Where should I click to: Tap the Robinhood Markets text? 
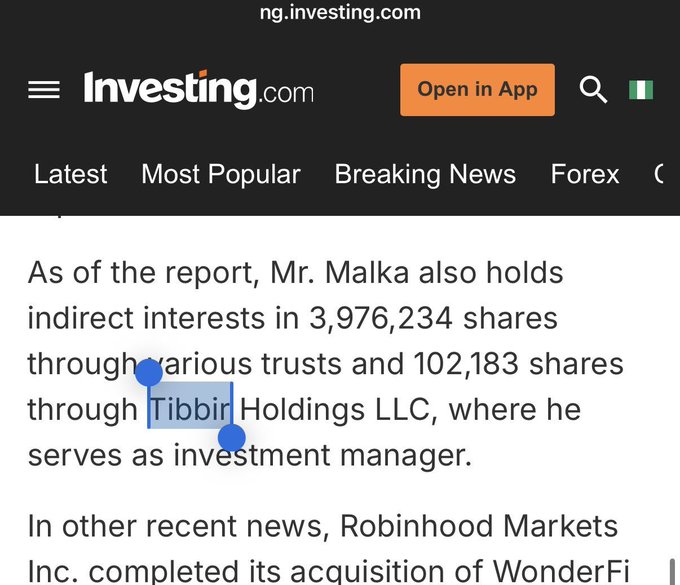click(x=479, y=526)
